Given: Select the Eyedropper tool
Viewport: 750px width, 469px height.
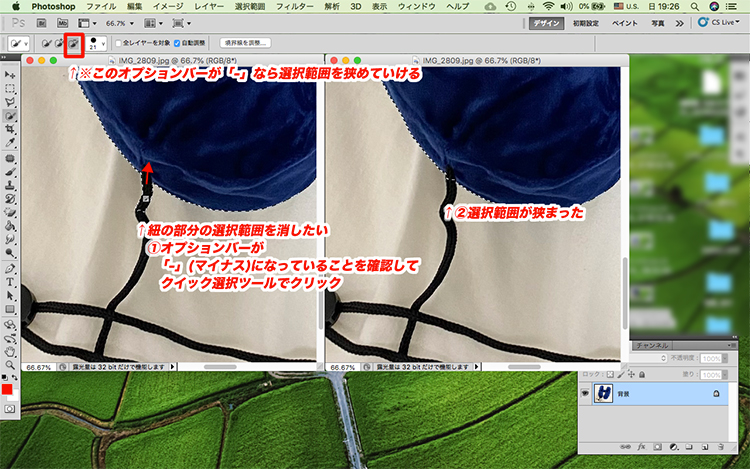Looking at the screenshot, I should [10, 142].
